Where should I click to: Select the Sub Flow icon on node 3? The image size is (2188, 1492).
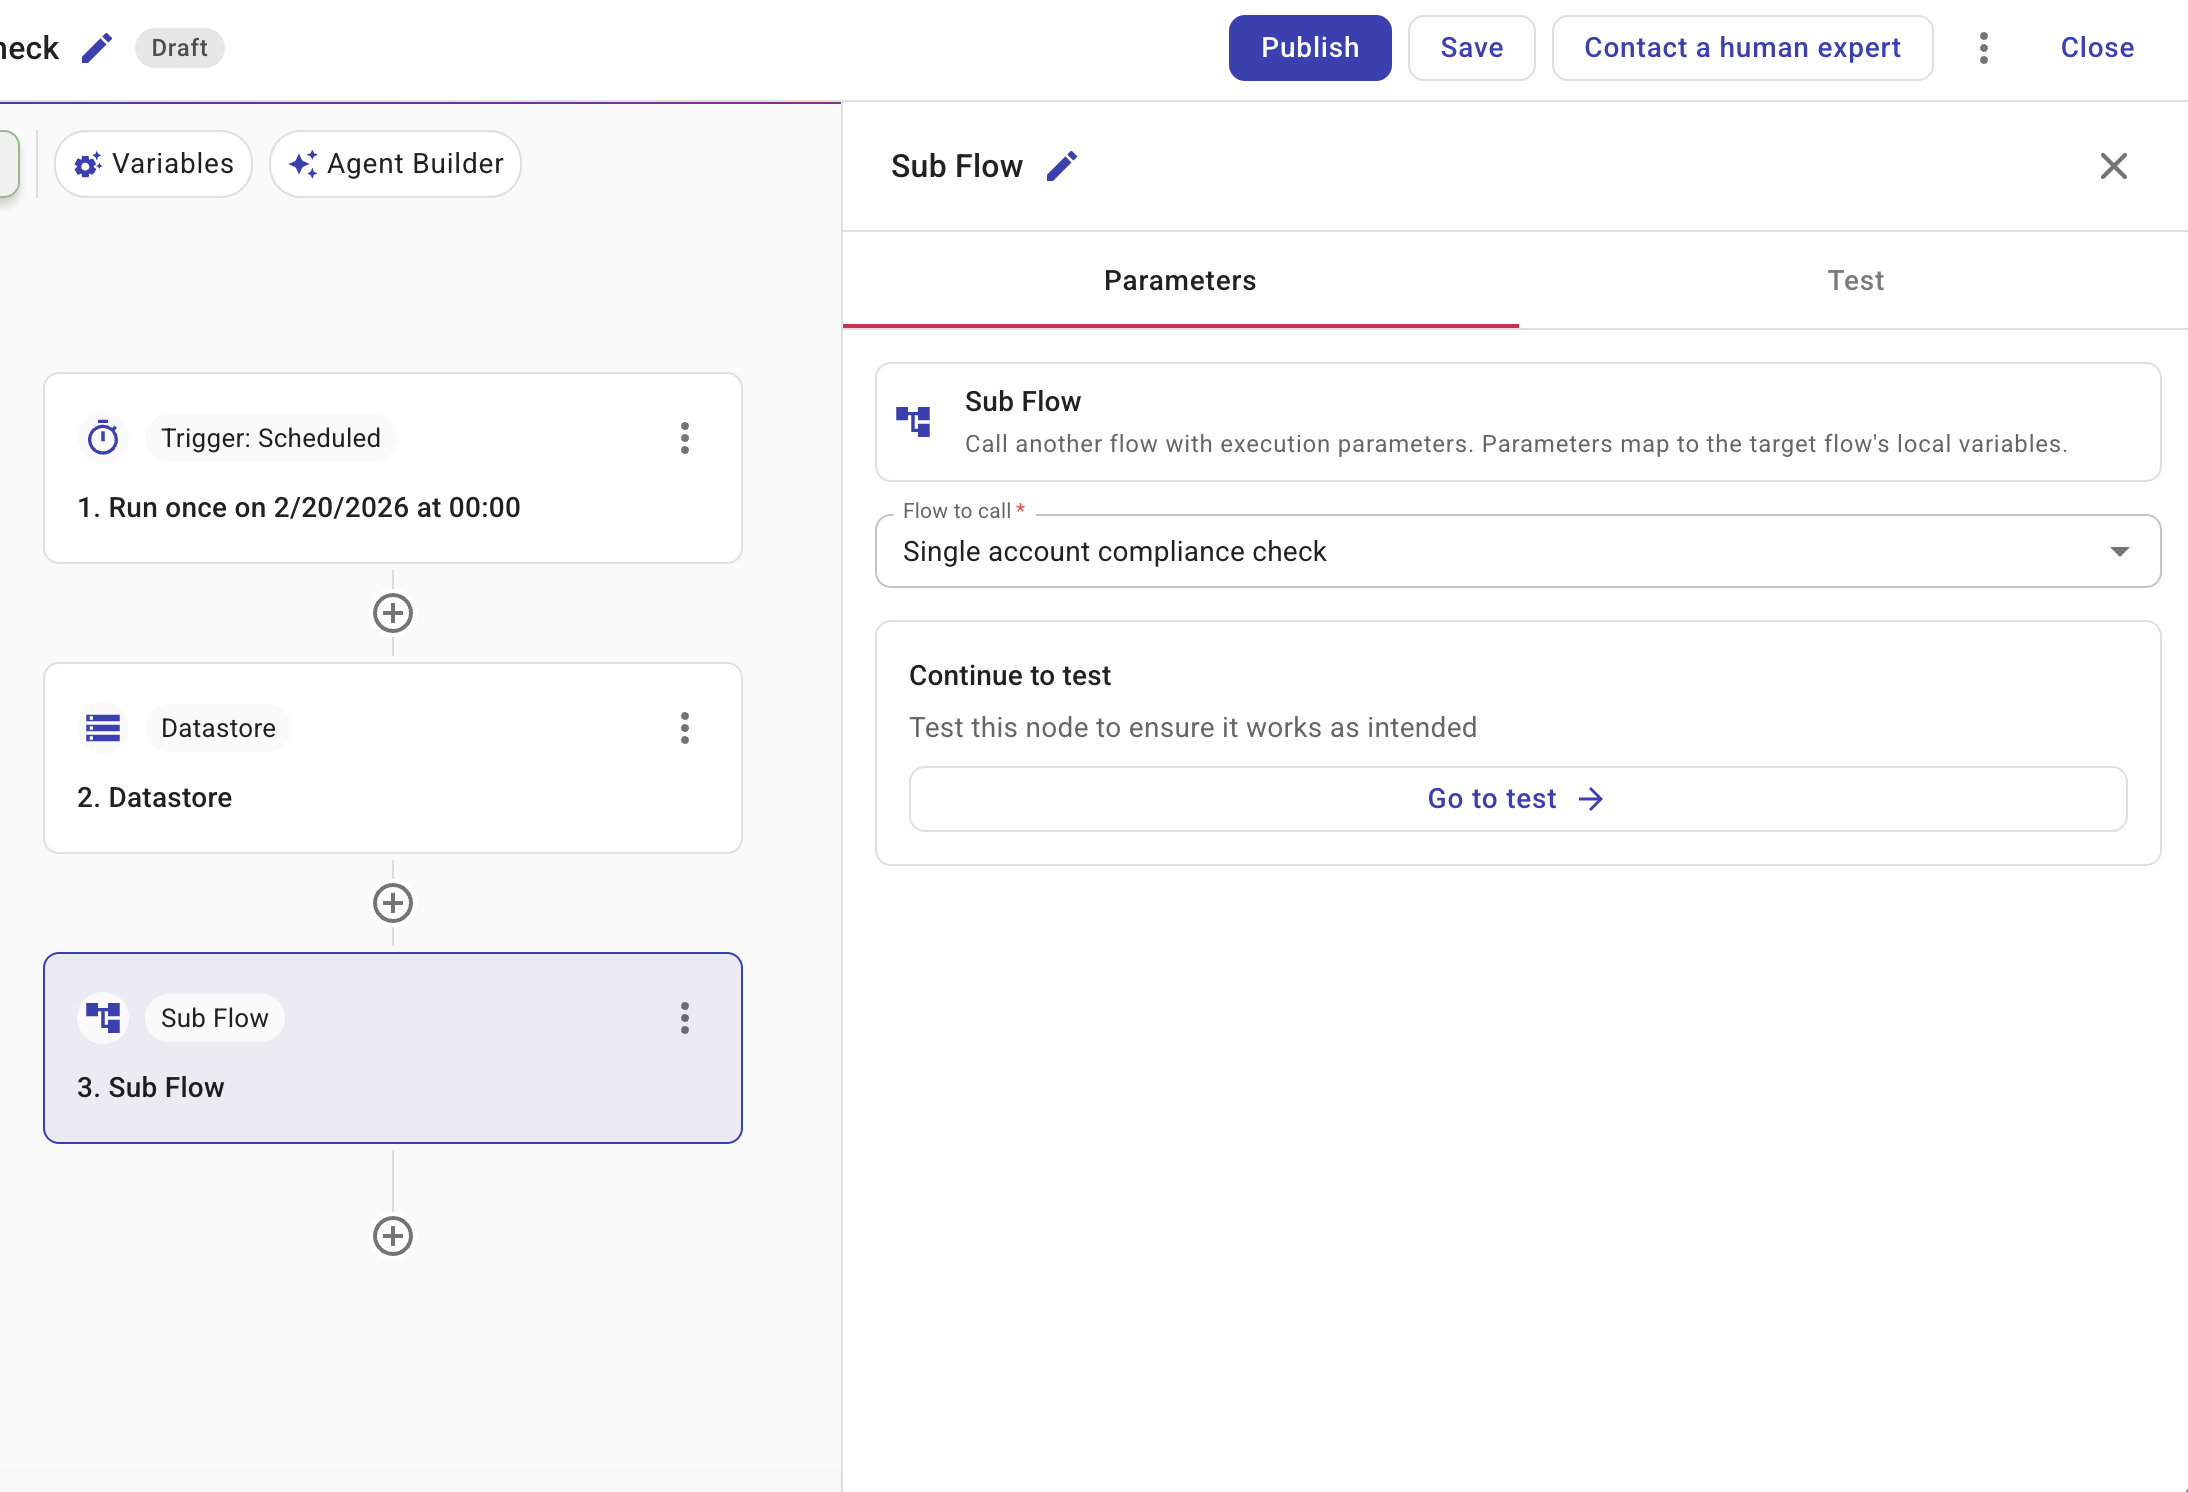[x=103, y=1017]
